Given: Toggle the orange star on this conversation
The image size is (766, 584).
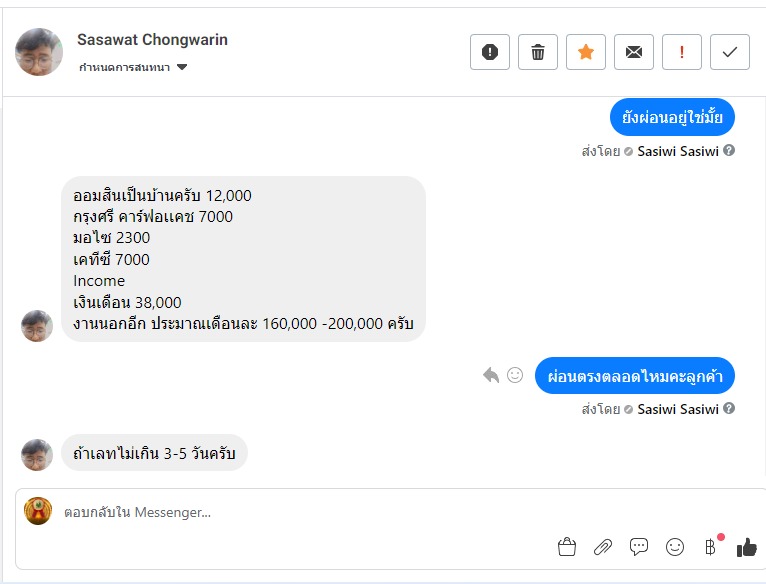Looking at the screenshot, I should pos(586,52).
